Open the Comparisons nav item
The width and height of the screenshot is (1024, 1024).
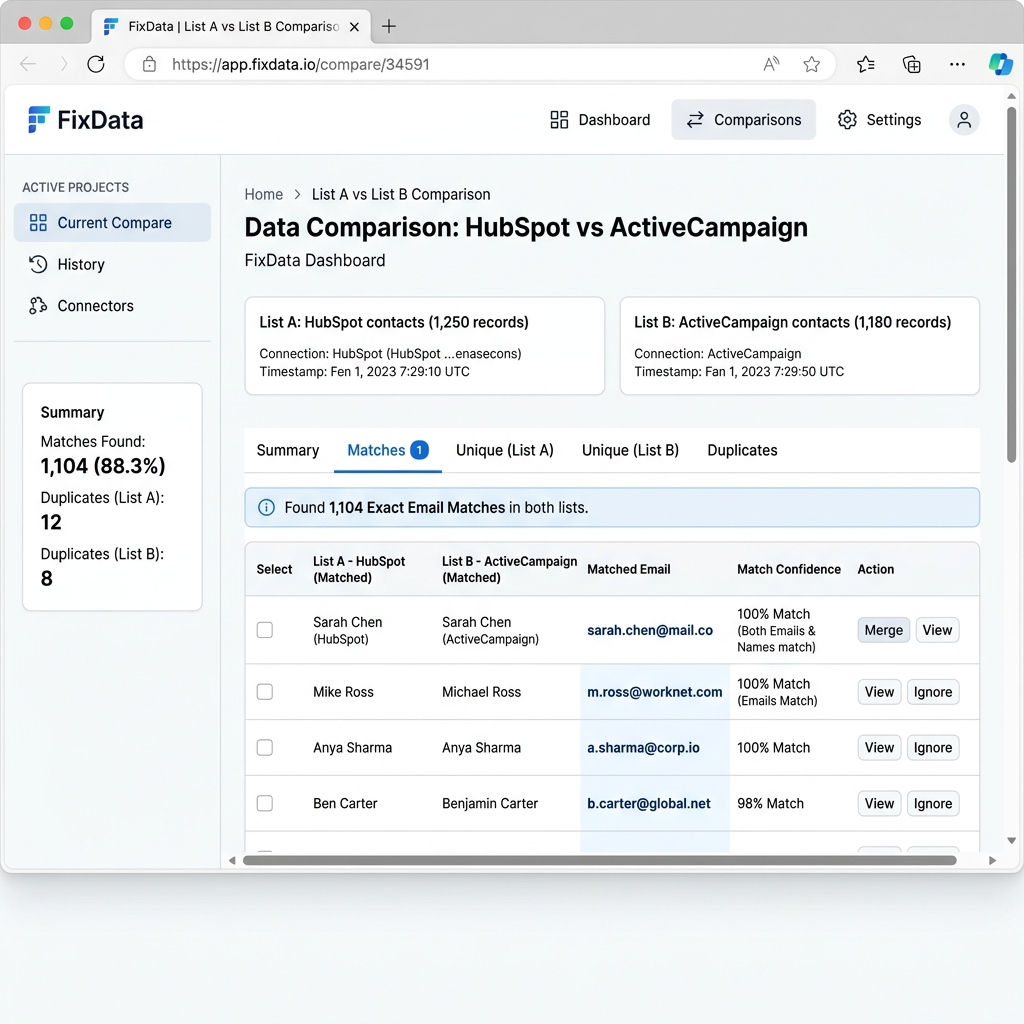(x=743, y=120)
